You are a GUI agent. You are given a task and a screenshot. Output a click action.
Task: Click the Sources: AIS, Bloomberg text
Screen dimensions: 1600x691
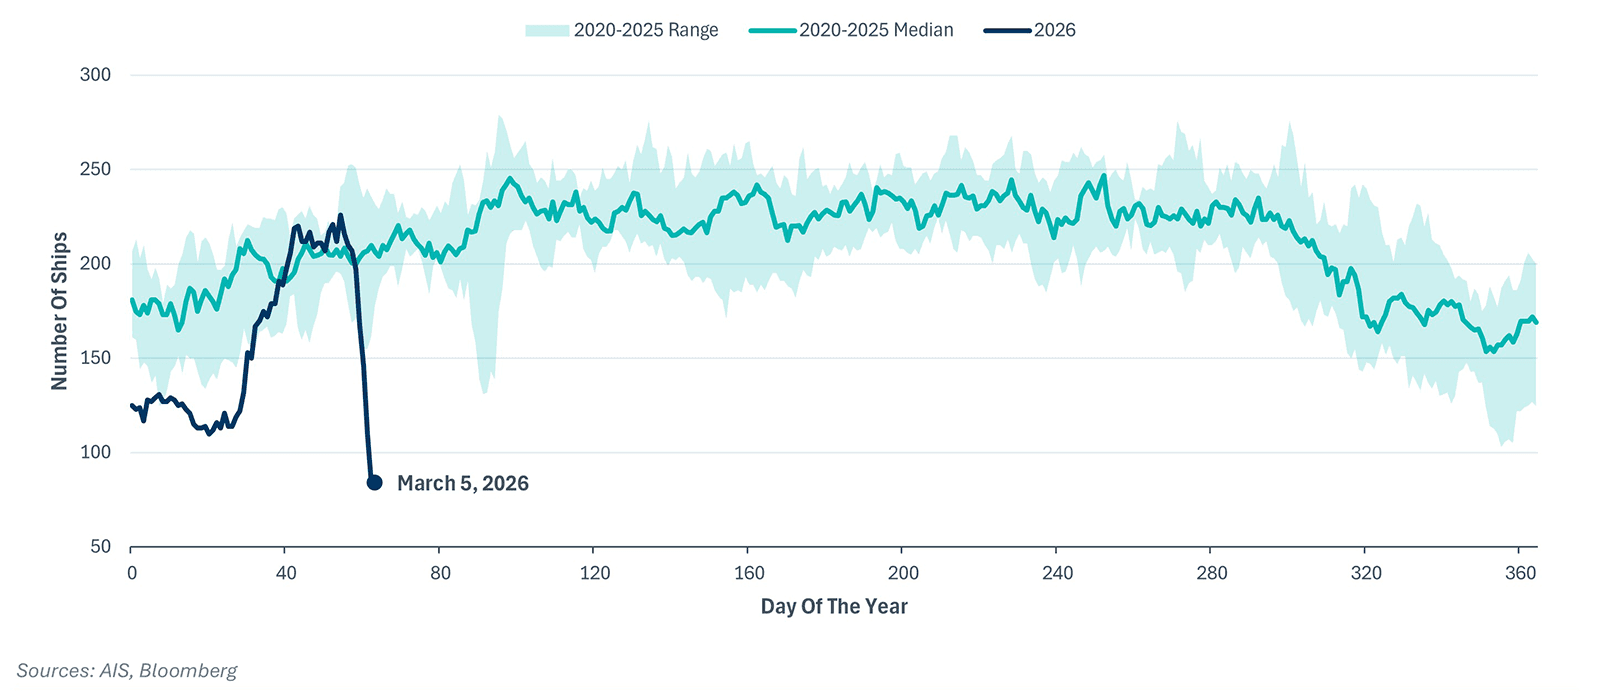[x=127, y=671]
